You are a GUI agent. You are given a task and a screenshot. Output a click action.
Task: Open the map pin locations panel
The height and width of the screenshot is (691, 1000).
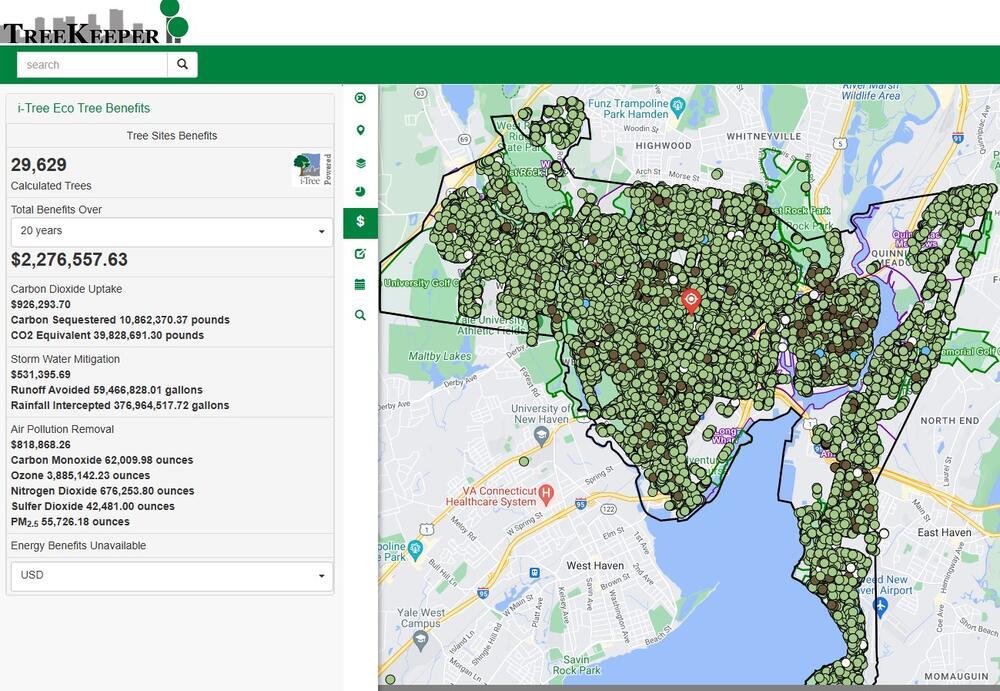[x=360, y=130]
